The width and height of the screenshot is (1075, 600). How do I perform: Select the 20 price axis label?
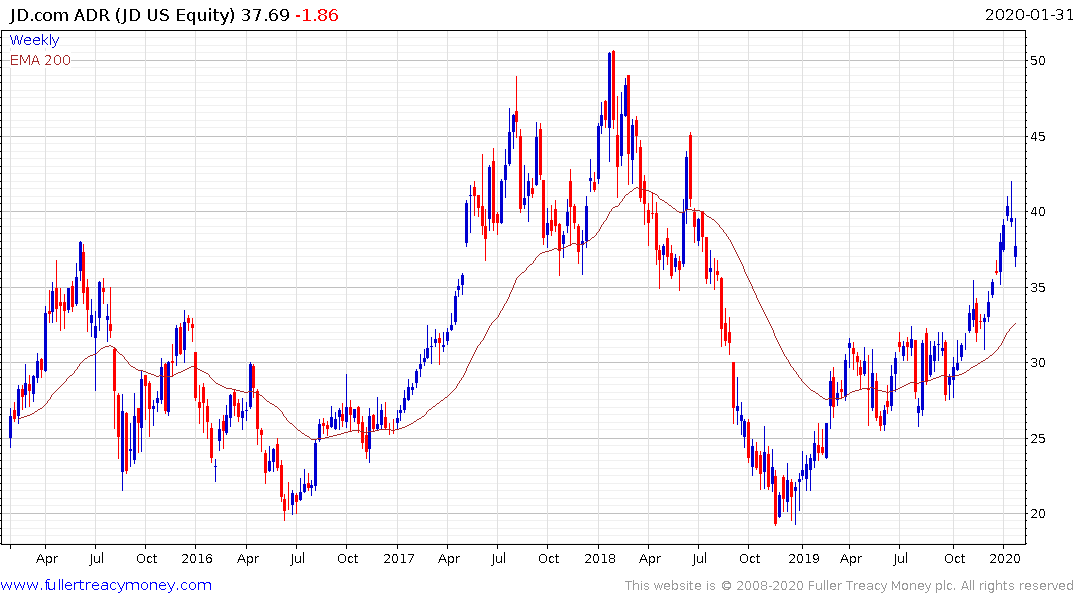pyautogui.click(x=1037, y=514)
